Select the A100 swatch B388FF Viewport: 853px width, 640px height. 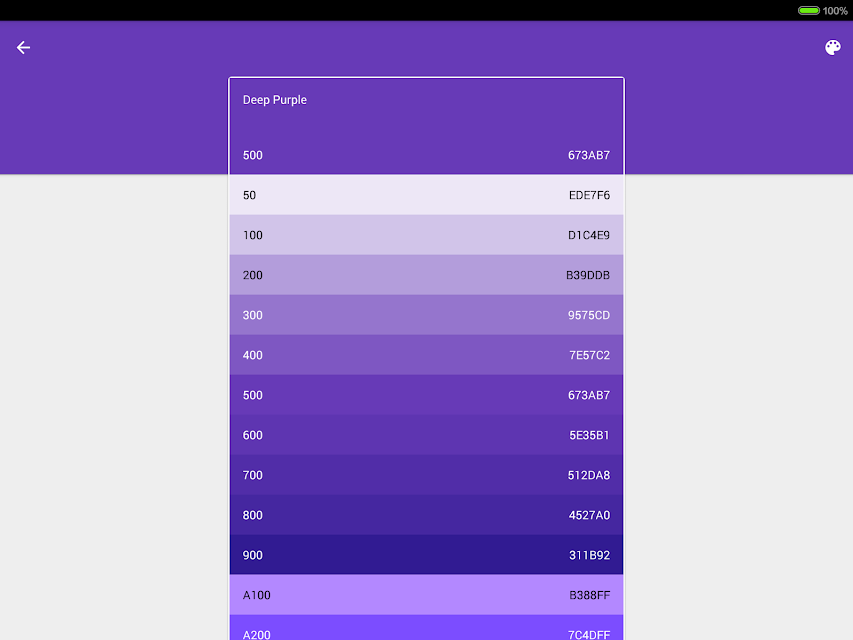click(426, 595)
